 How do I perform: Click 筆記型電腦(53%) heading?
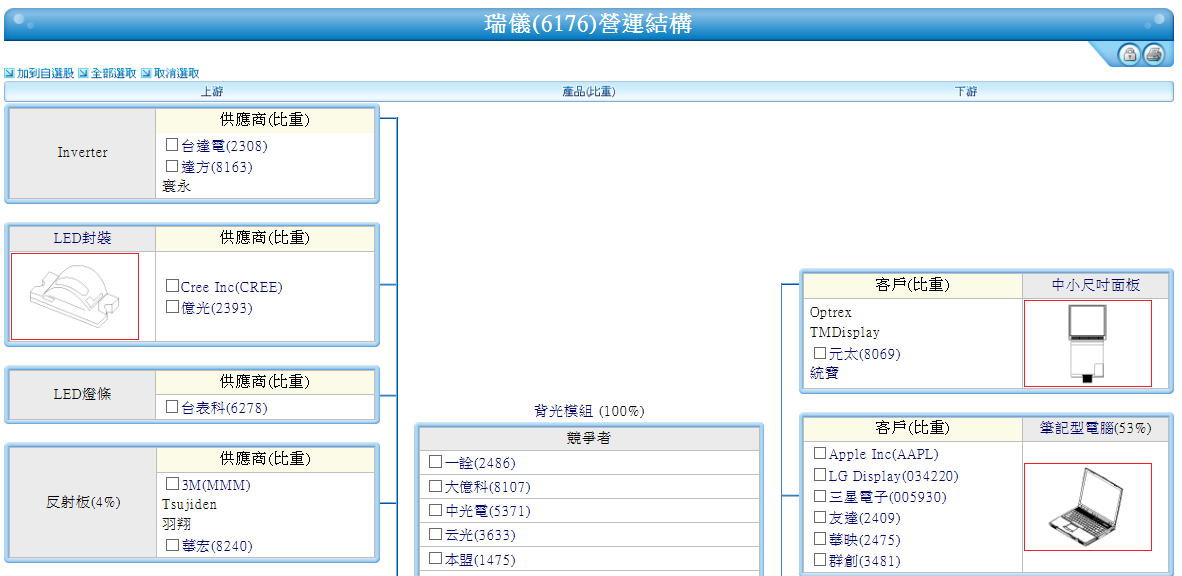pyautogui.click(x=1095, y=428)
